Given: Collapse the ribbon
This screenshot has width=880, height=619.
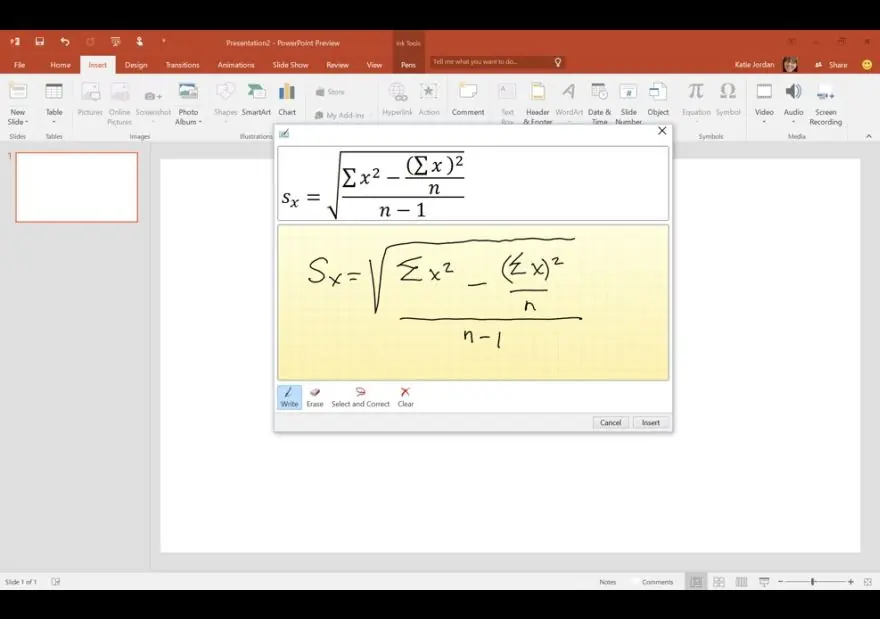Looking at the screenshot, I should click(868, 136).
